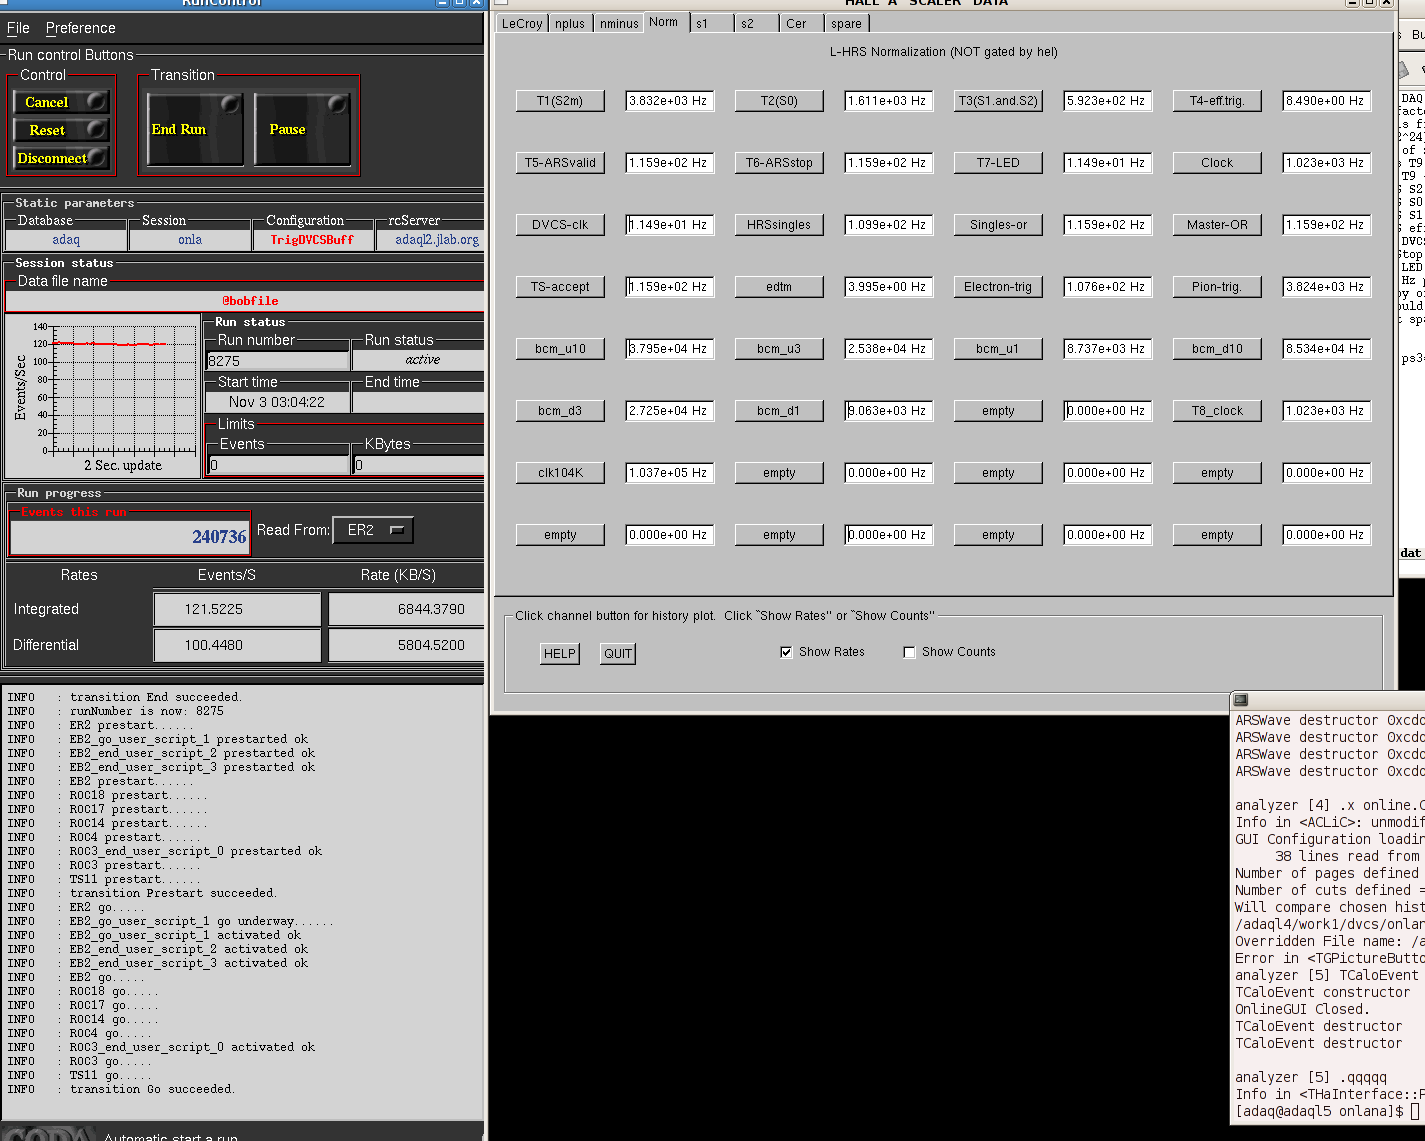
Task: Click the Clock channel button
Action: point(1217,163)
